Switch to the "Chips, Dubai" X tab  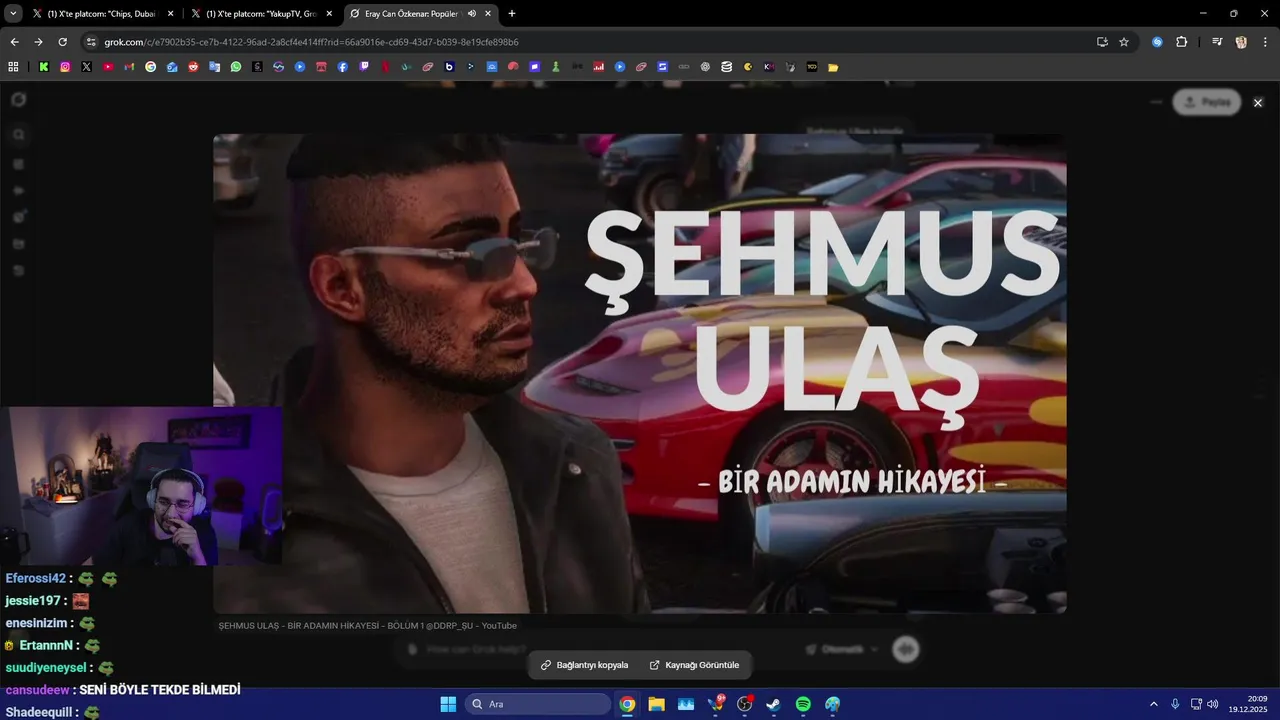(x=102, y=14)
